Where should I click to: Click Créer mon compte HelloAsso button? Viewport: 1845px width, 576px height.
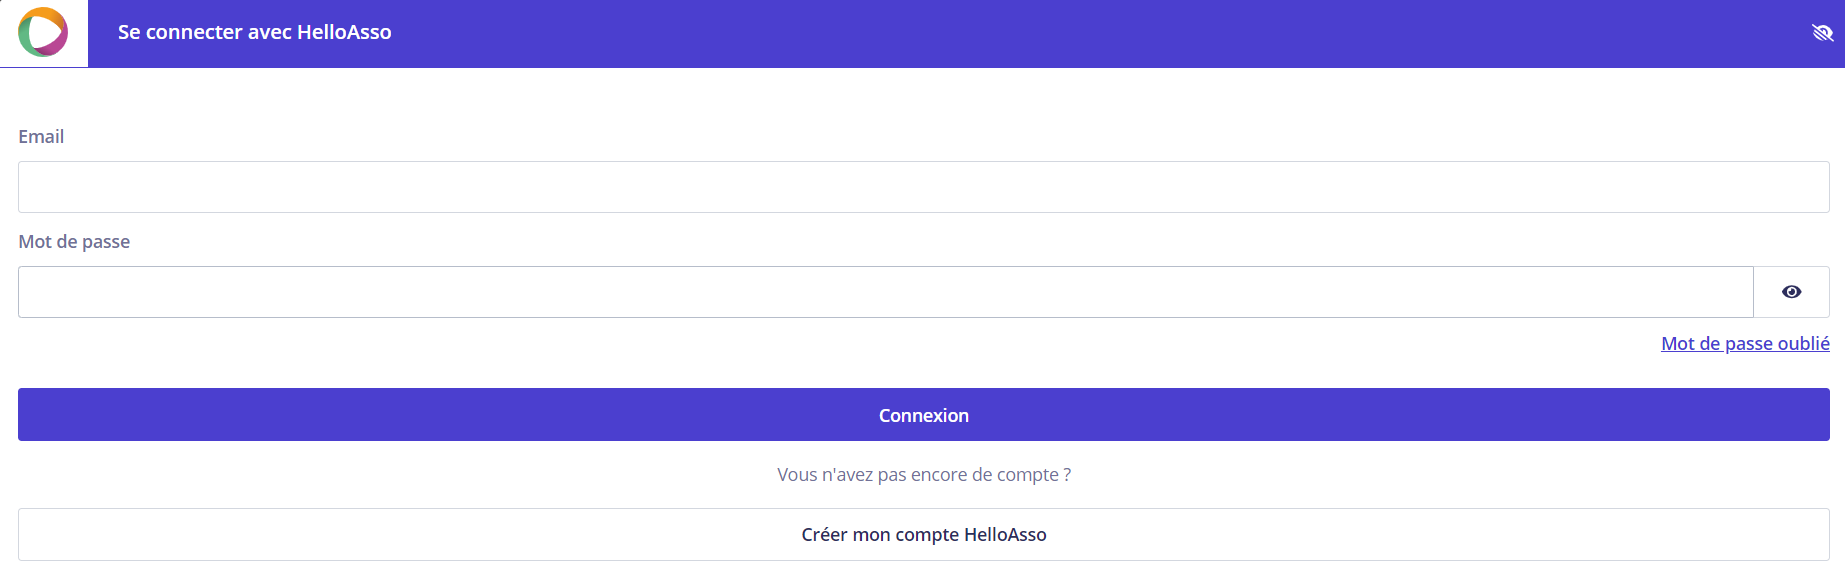pos(923,535)
